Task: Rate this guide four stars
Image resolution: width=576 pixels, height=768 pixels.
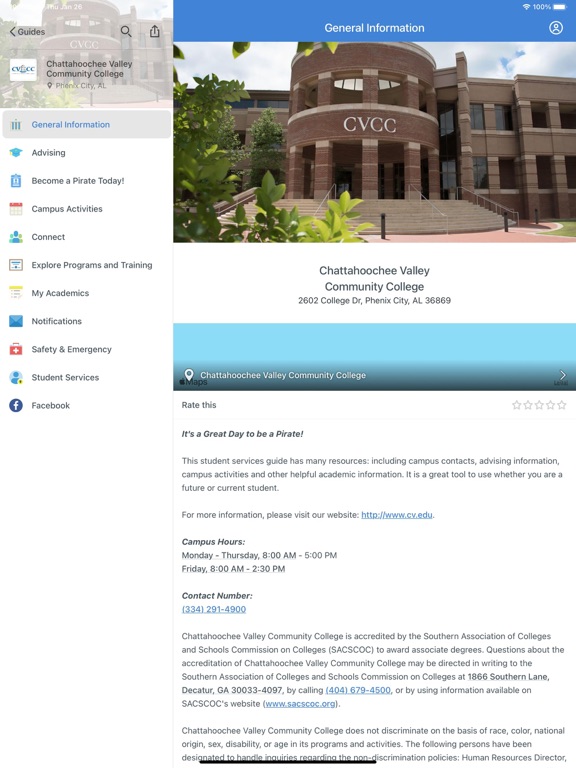Action: [550, 405]
